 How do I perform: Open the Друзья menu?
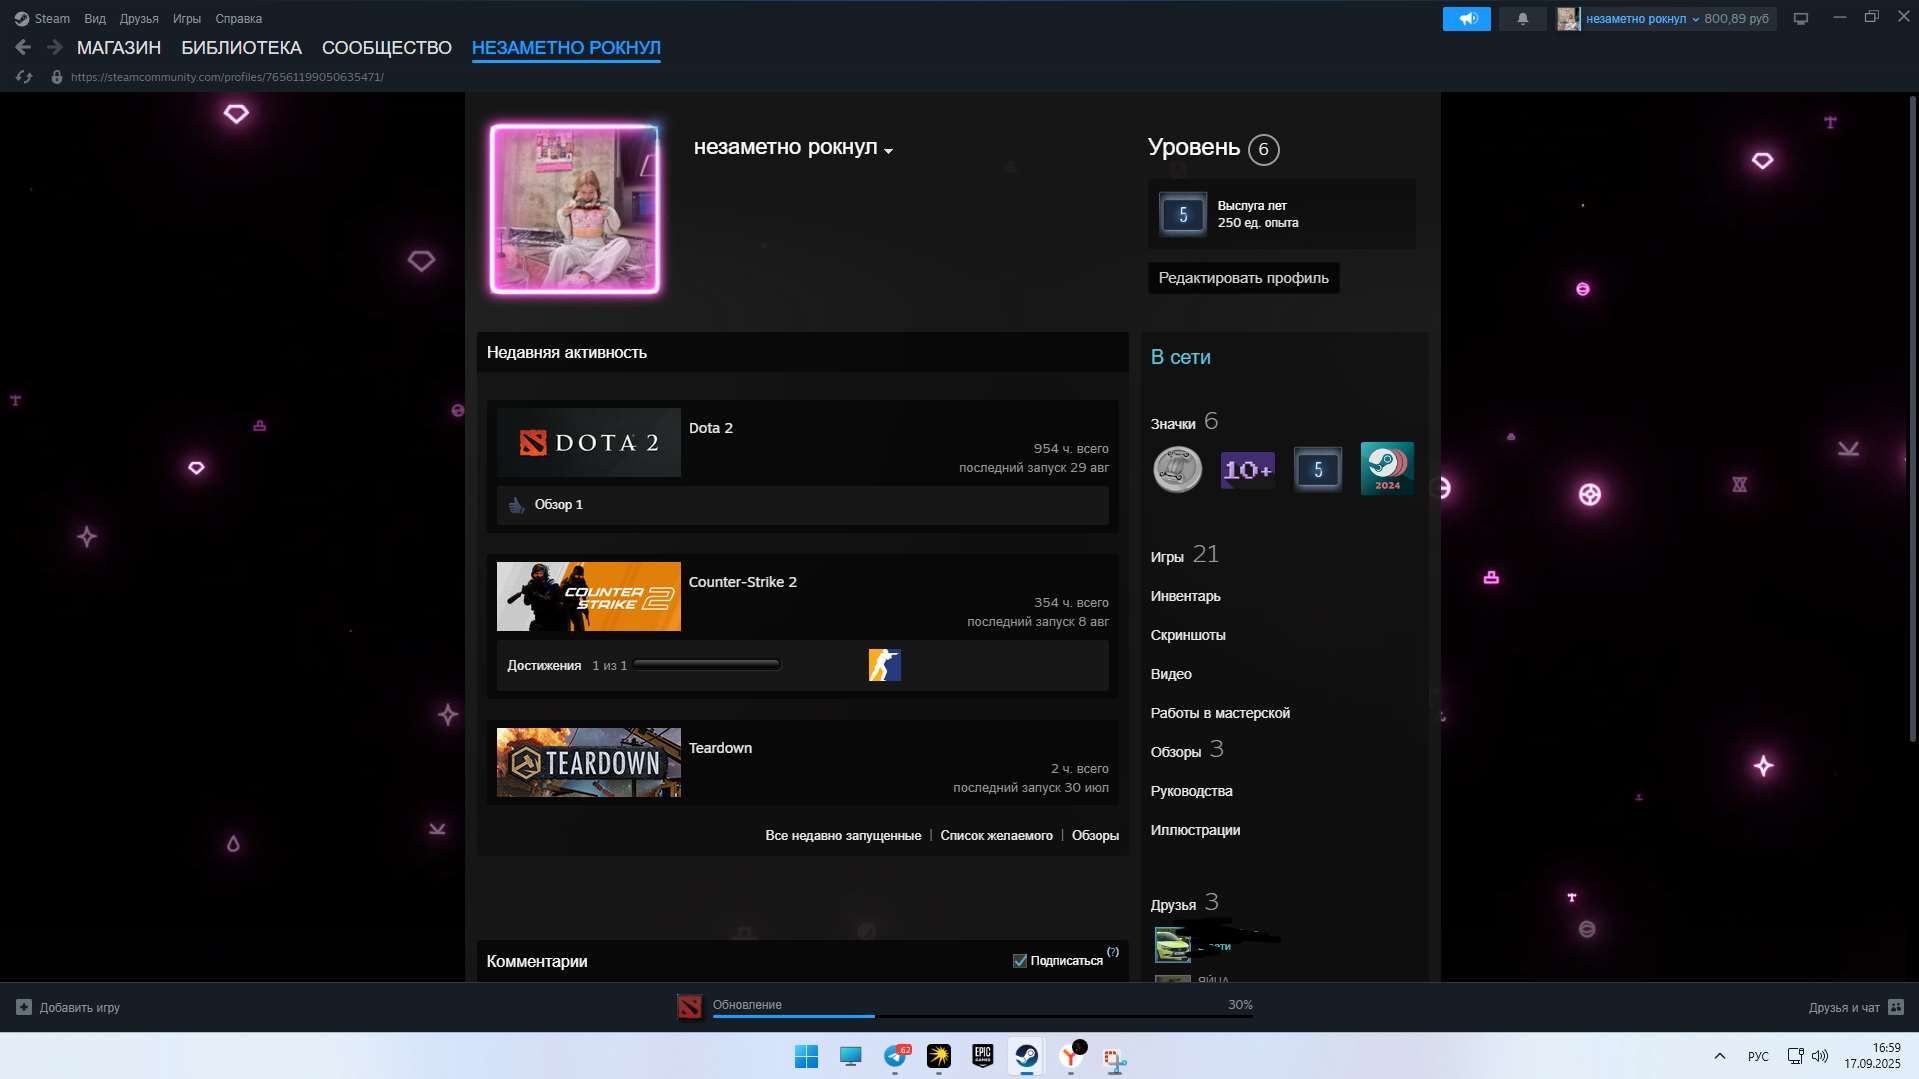tap(139, 19)
